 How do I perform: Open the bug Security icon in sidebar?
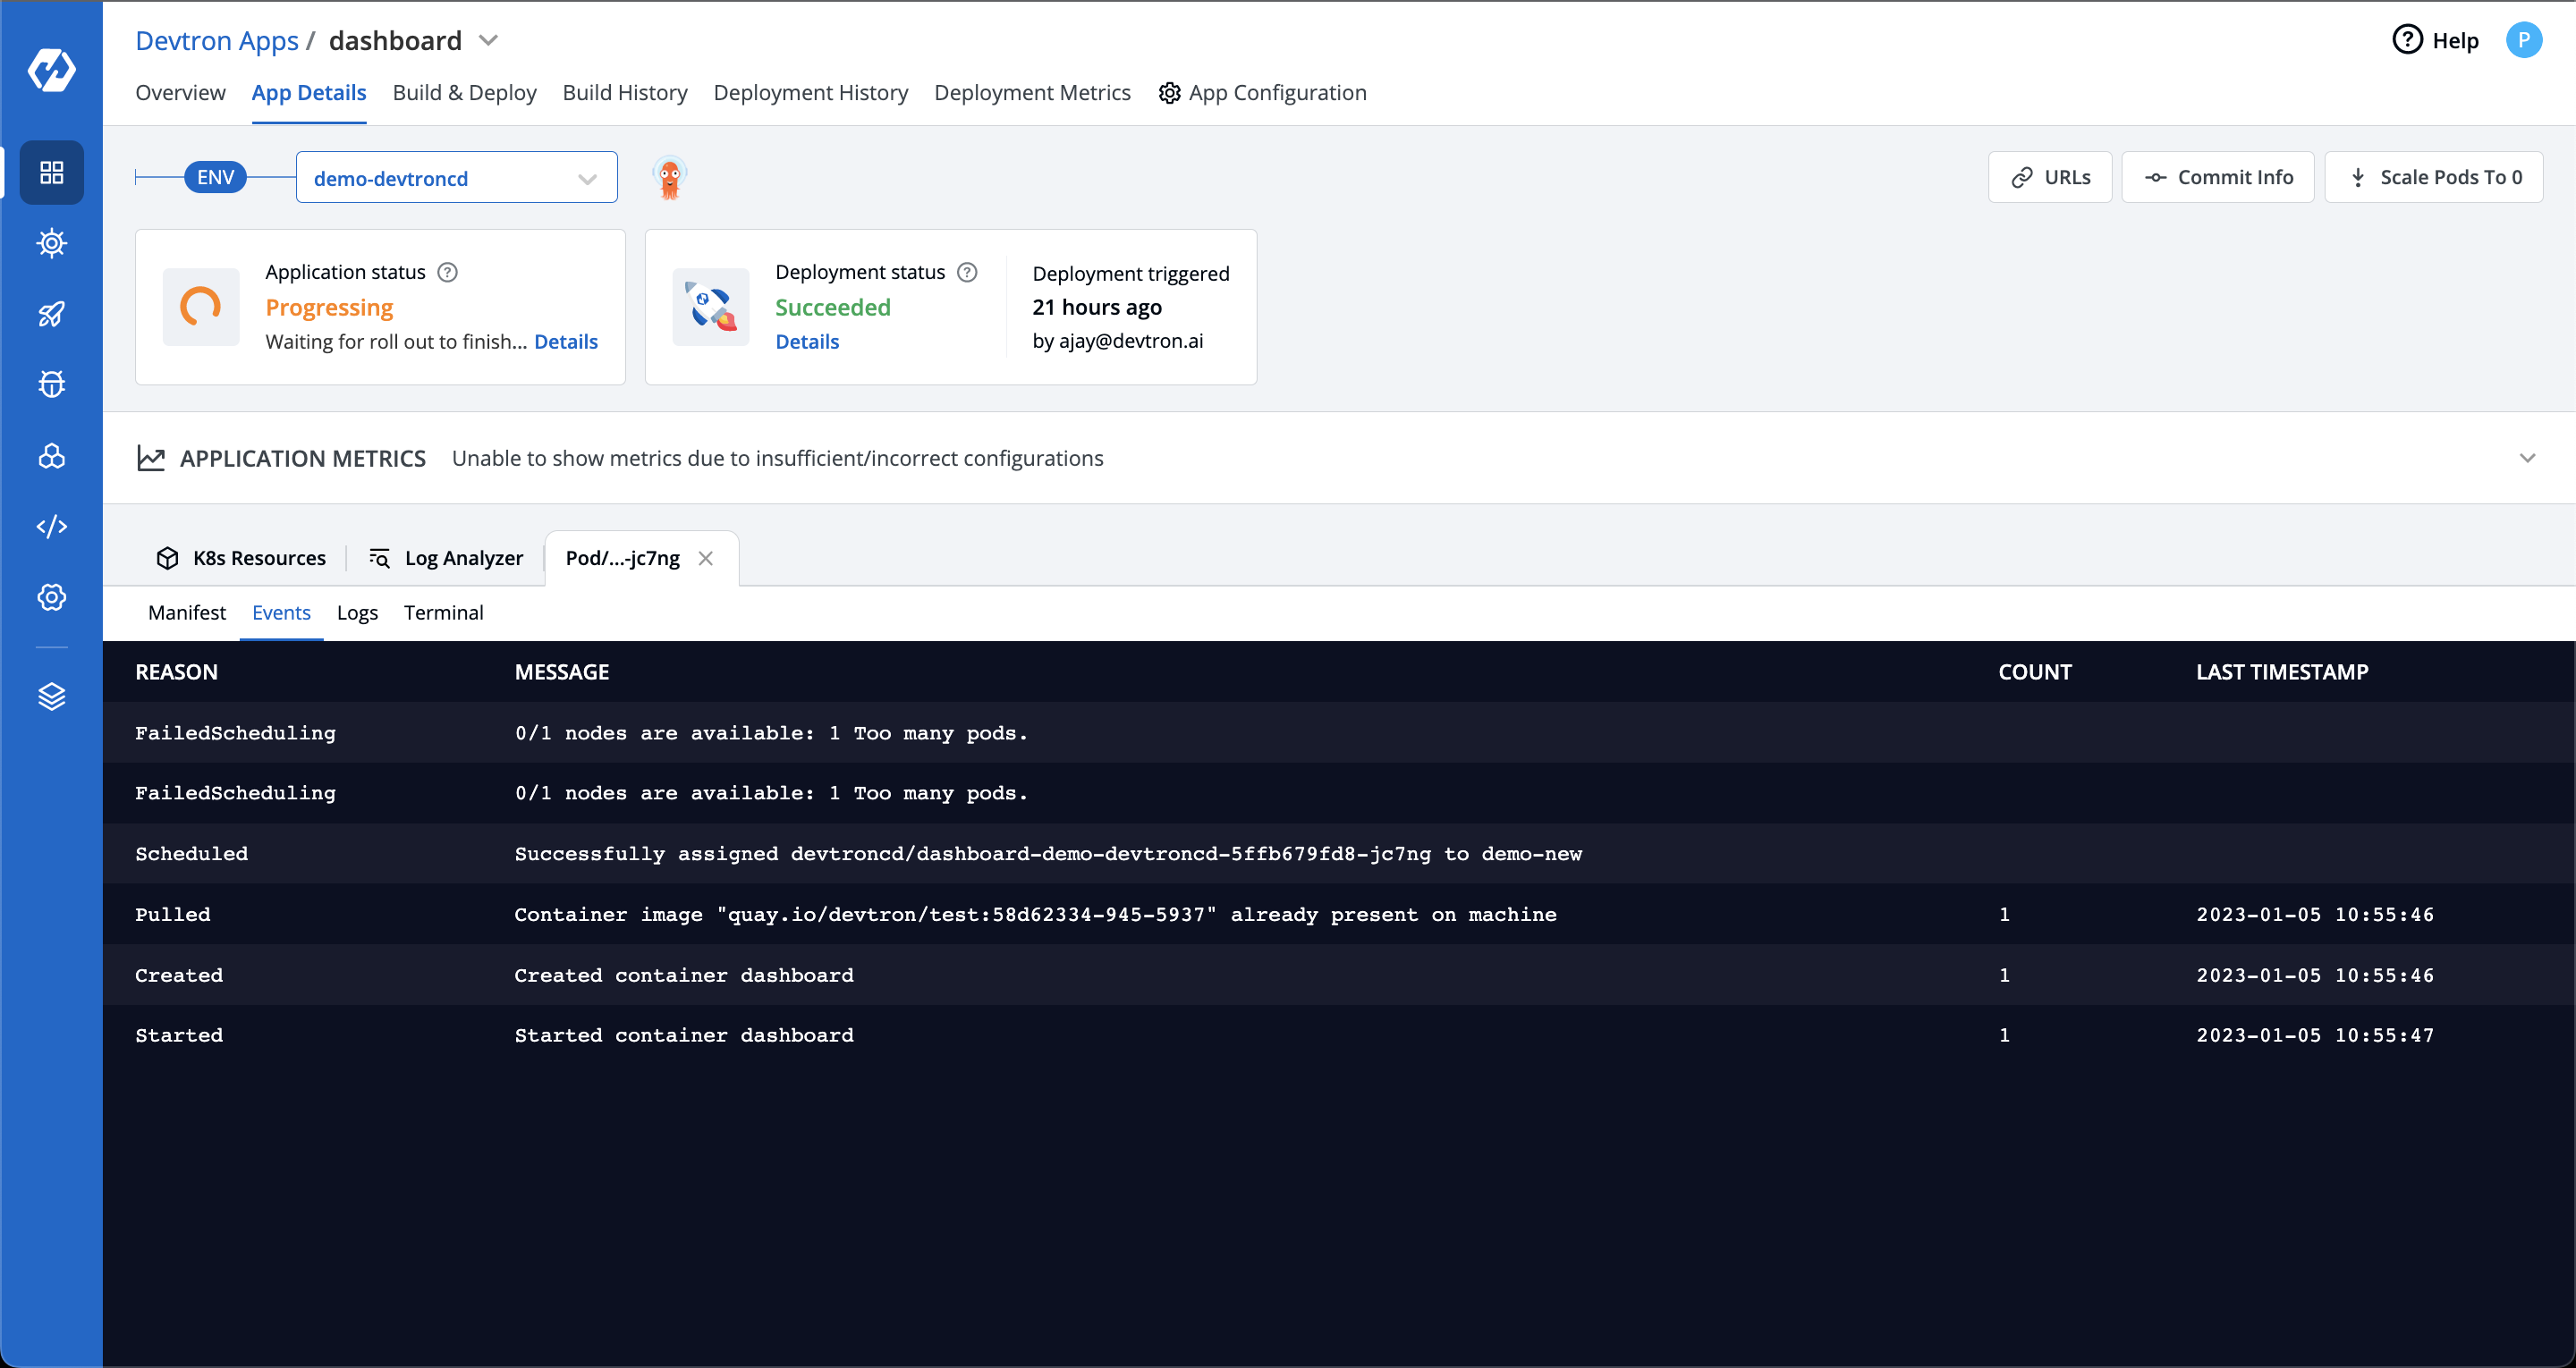51,384
